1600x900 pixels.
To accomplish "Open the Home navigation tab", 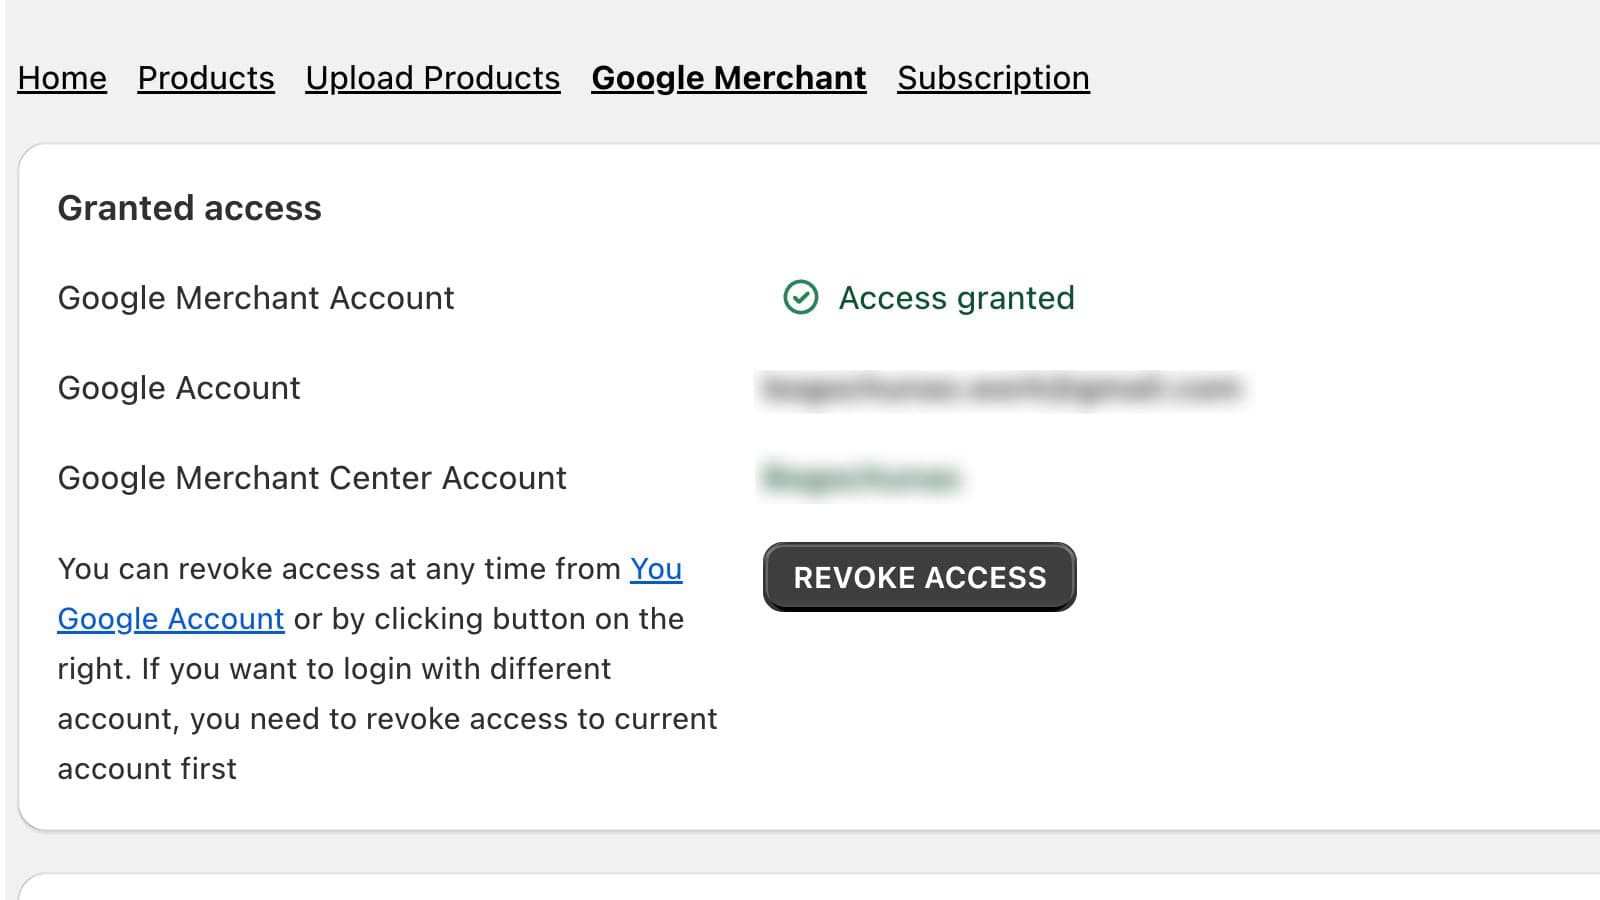I will pyautogui.click(x=62, y=78).
